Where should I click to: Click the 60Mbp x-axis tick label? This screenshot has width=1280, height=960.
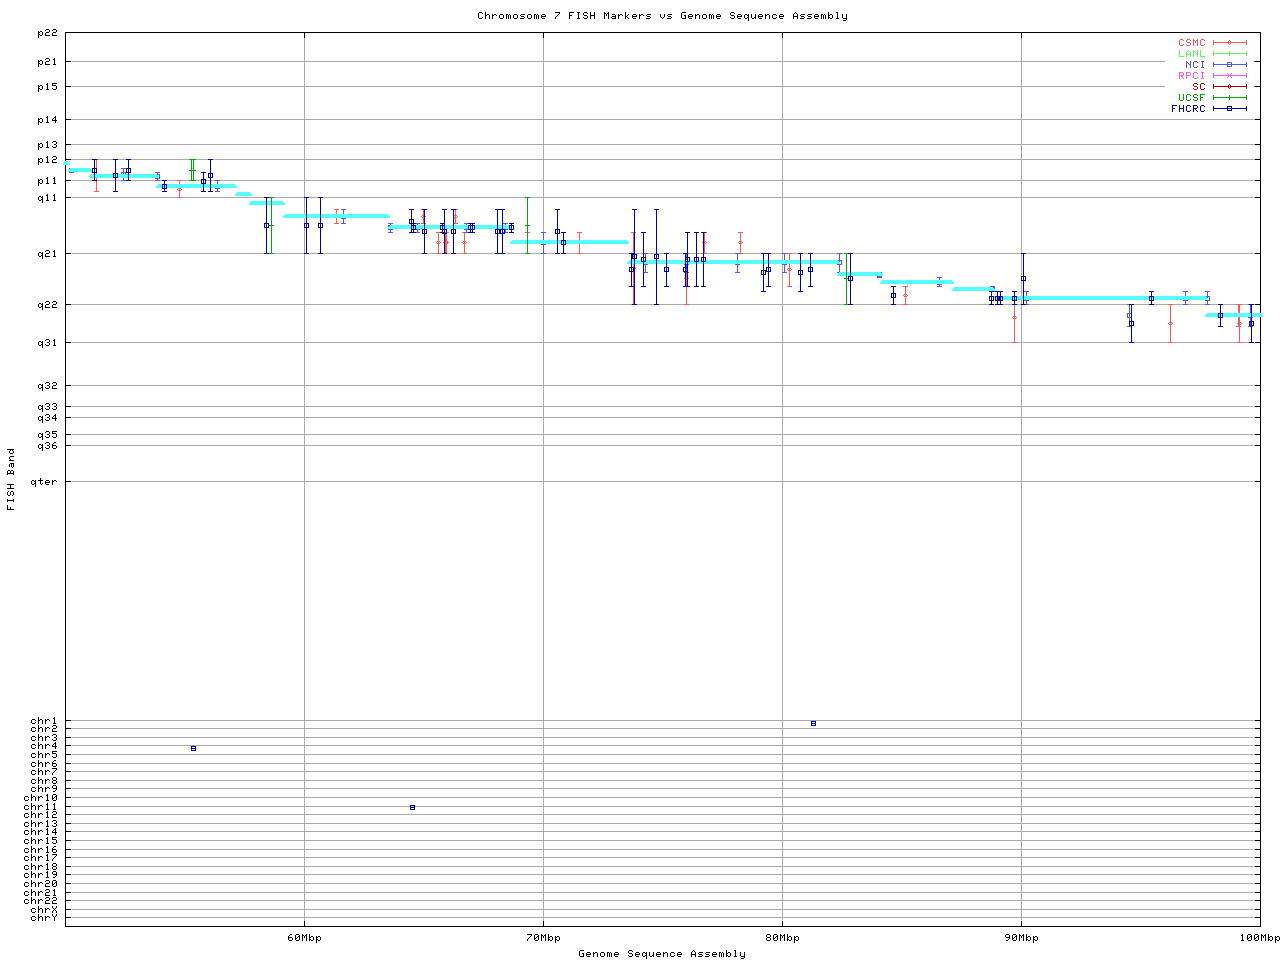click(304, 938)
